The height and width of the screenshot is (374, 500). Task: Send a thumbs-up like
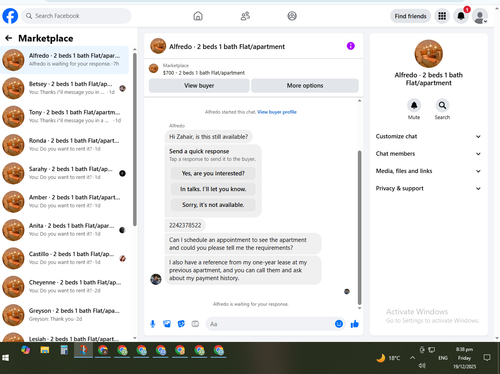355,324
